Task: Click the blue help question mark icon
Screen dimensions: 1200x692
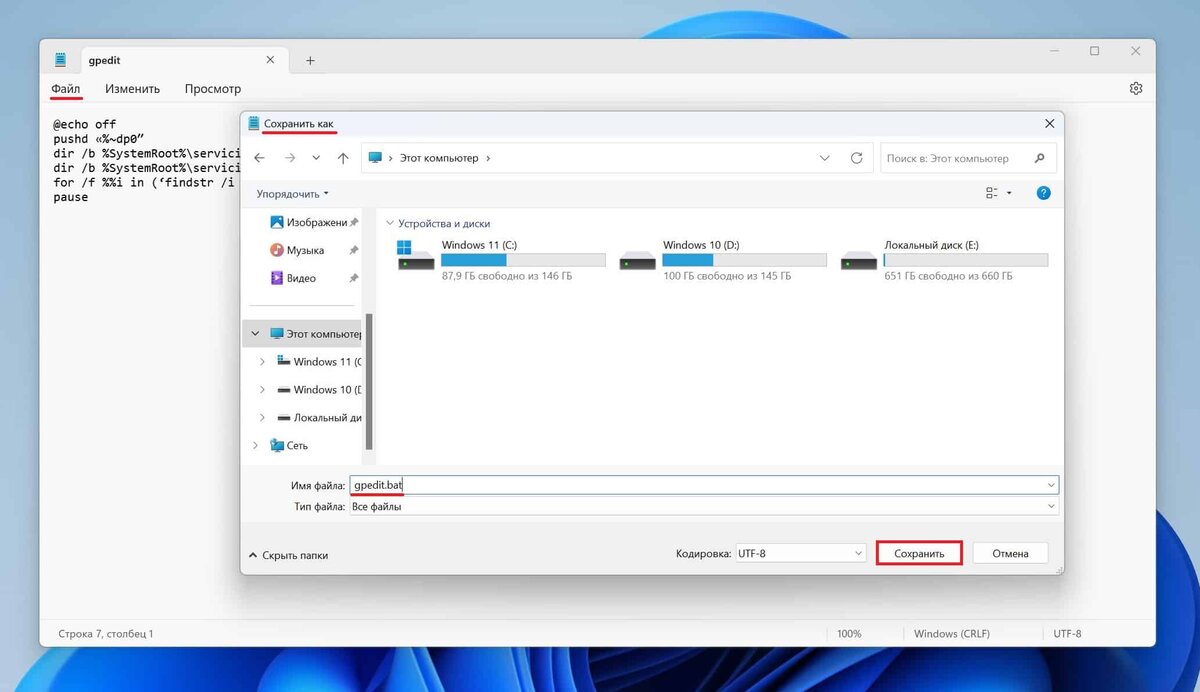Action: click(x=1043, y=192)
